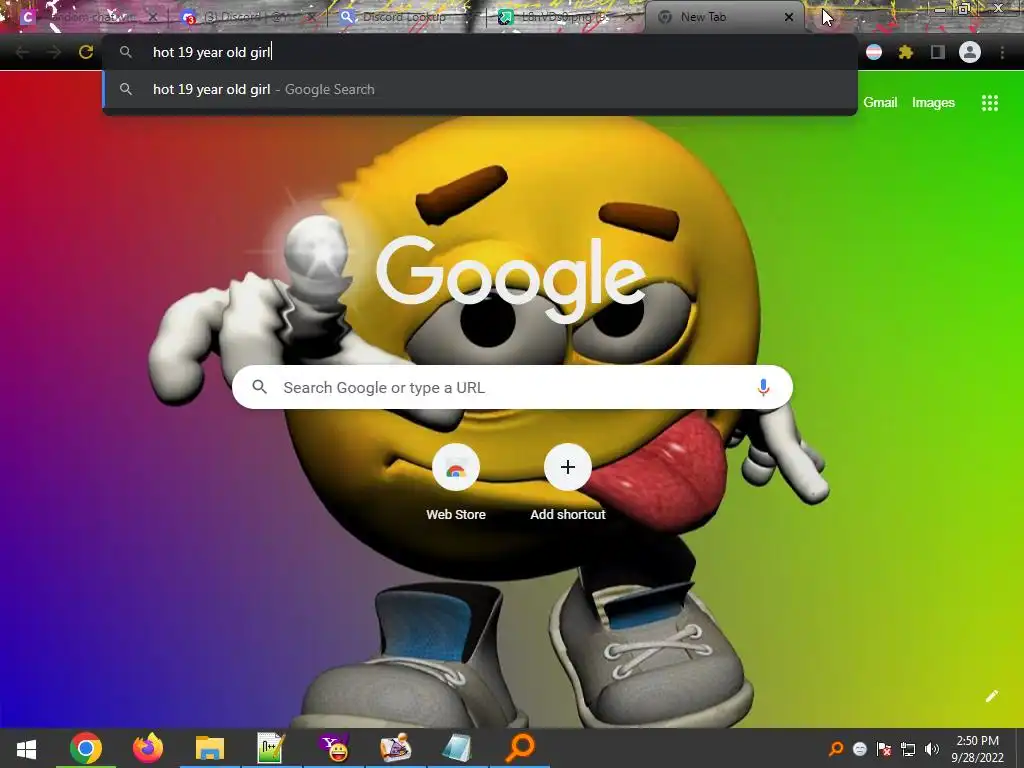Click the round grey chat tray icon

click(x=860, y=749)
